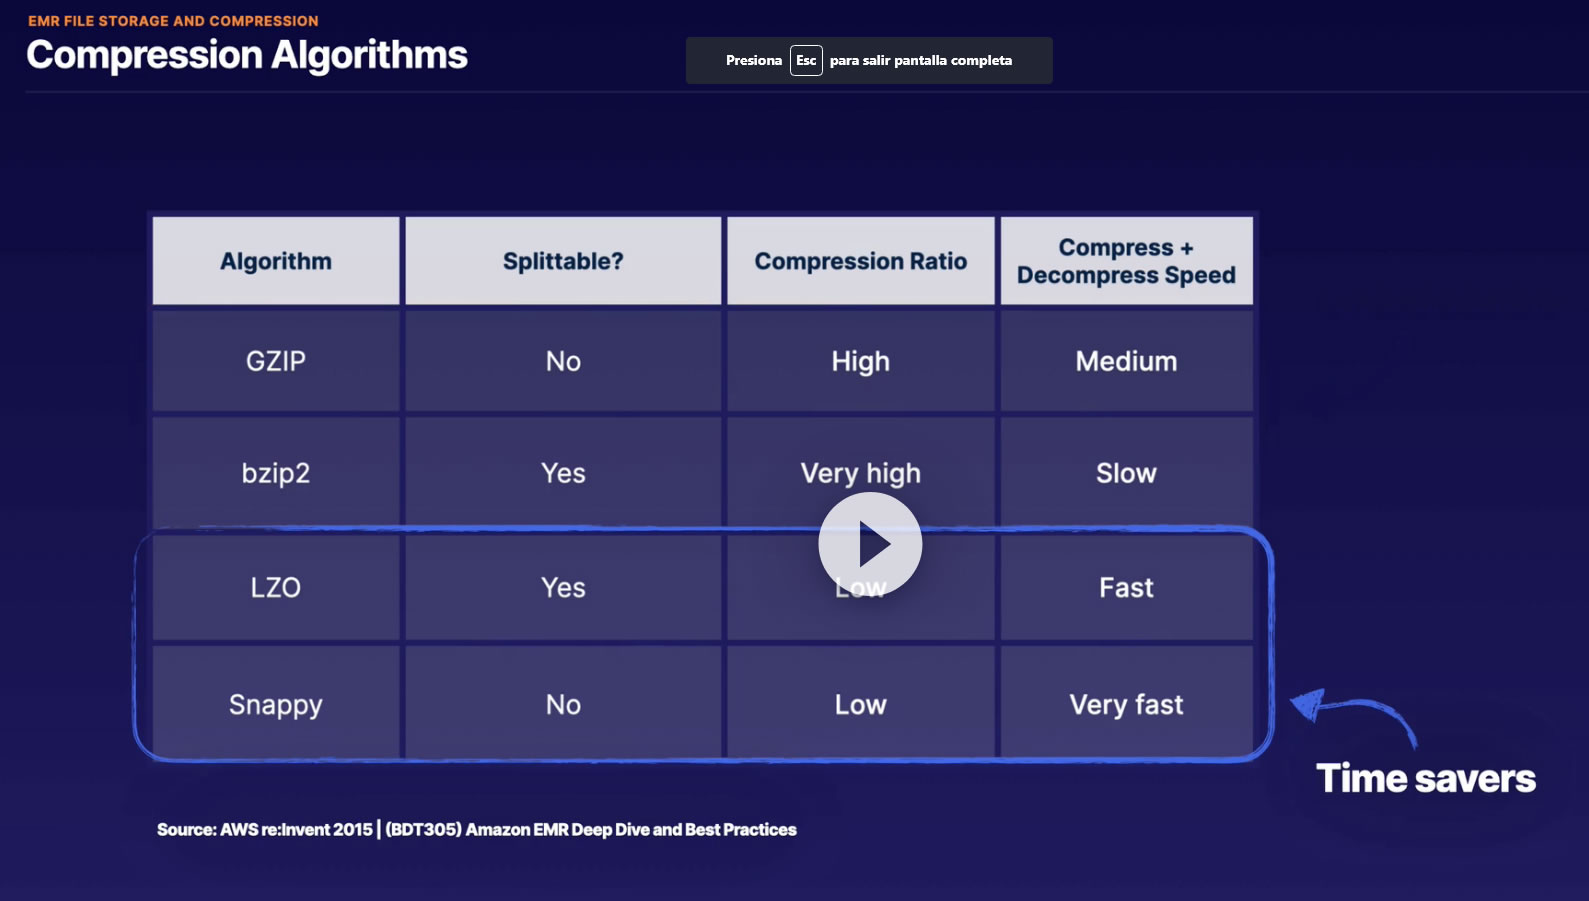1589x901 pixels.
Task: Click the Compress + Decompress Speed header
Action: pos(1126,261)
